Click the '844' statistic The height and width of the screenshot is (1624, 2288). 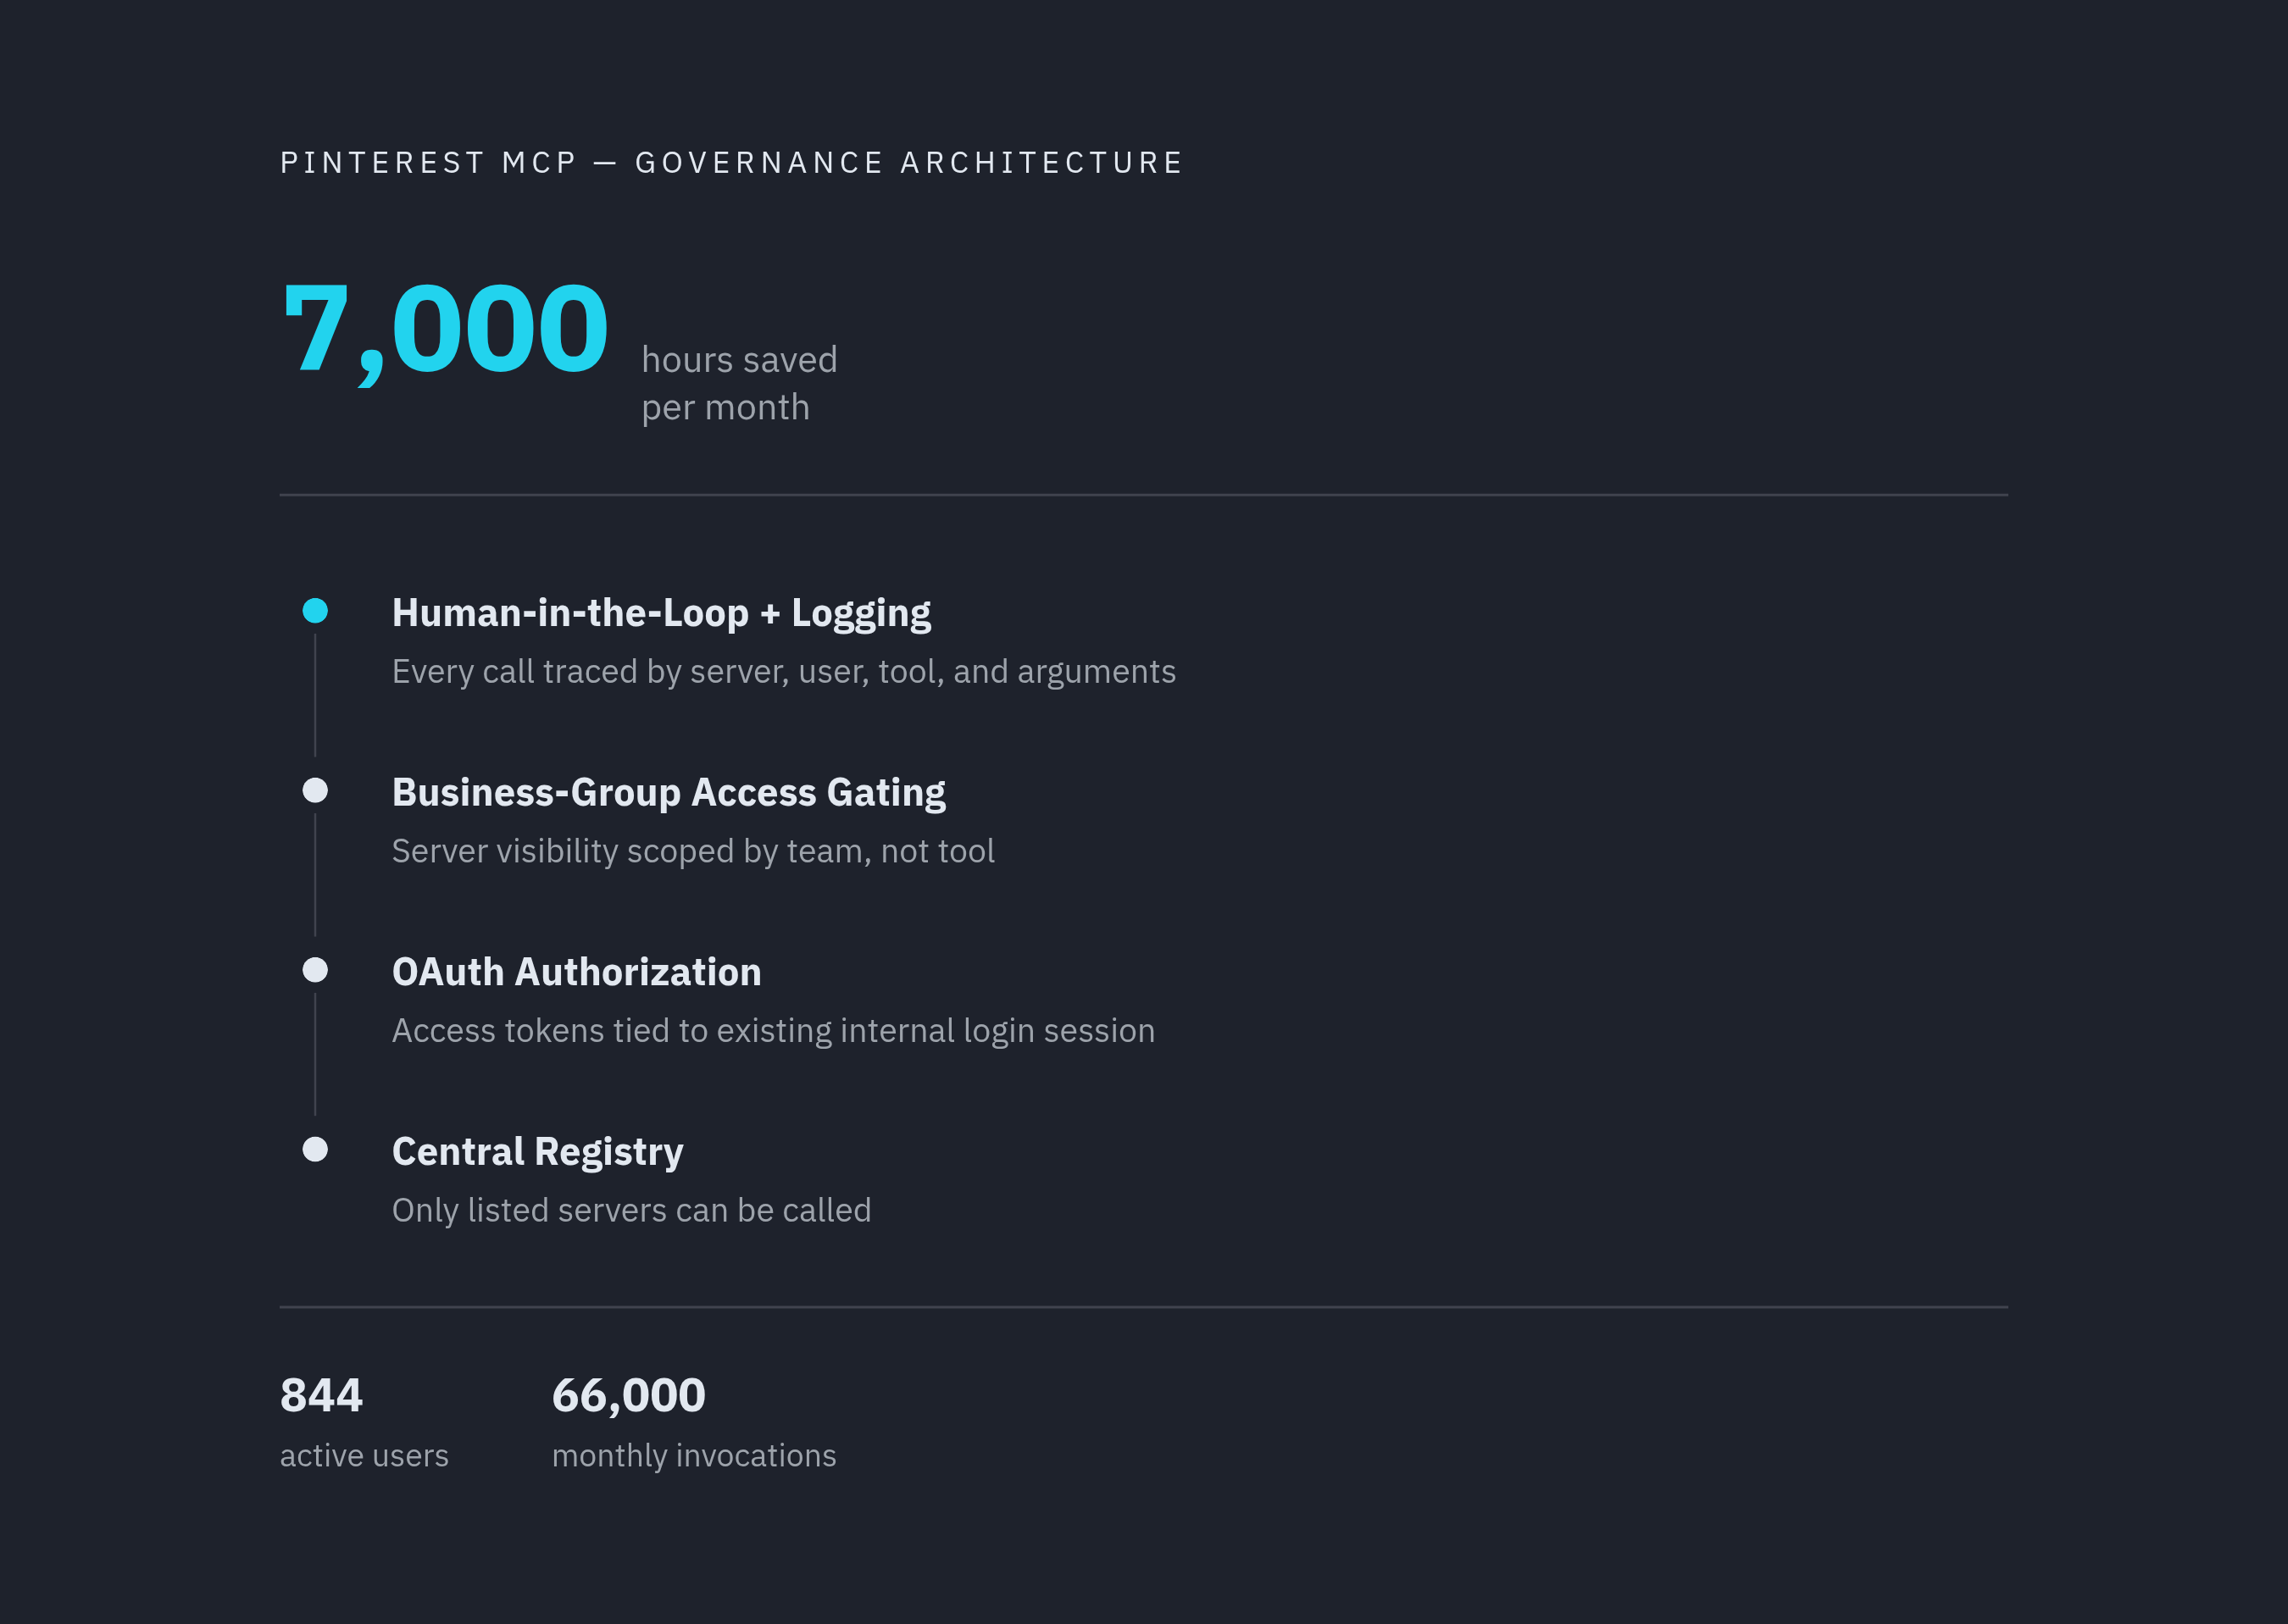click(x=321, y=1396)
